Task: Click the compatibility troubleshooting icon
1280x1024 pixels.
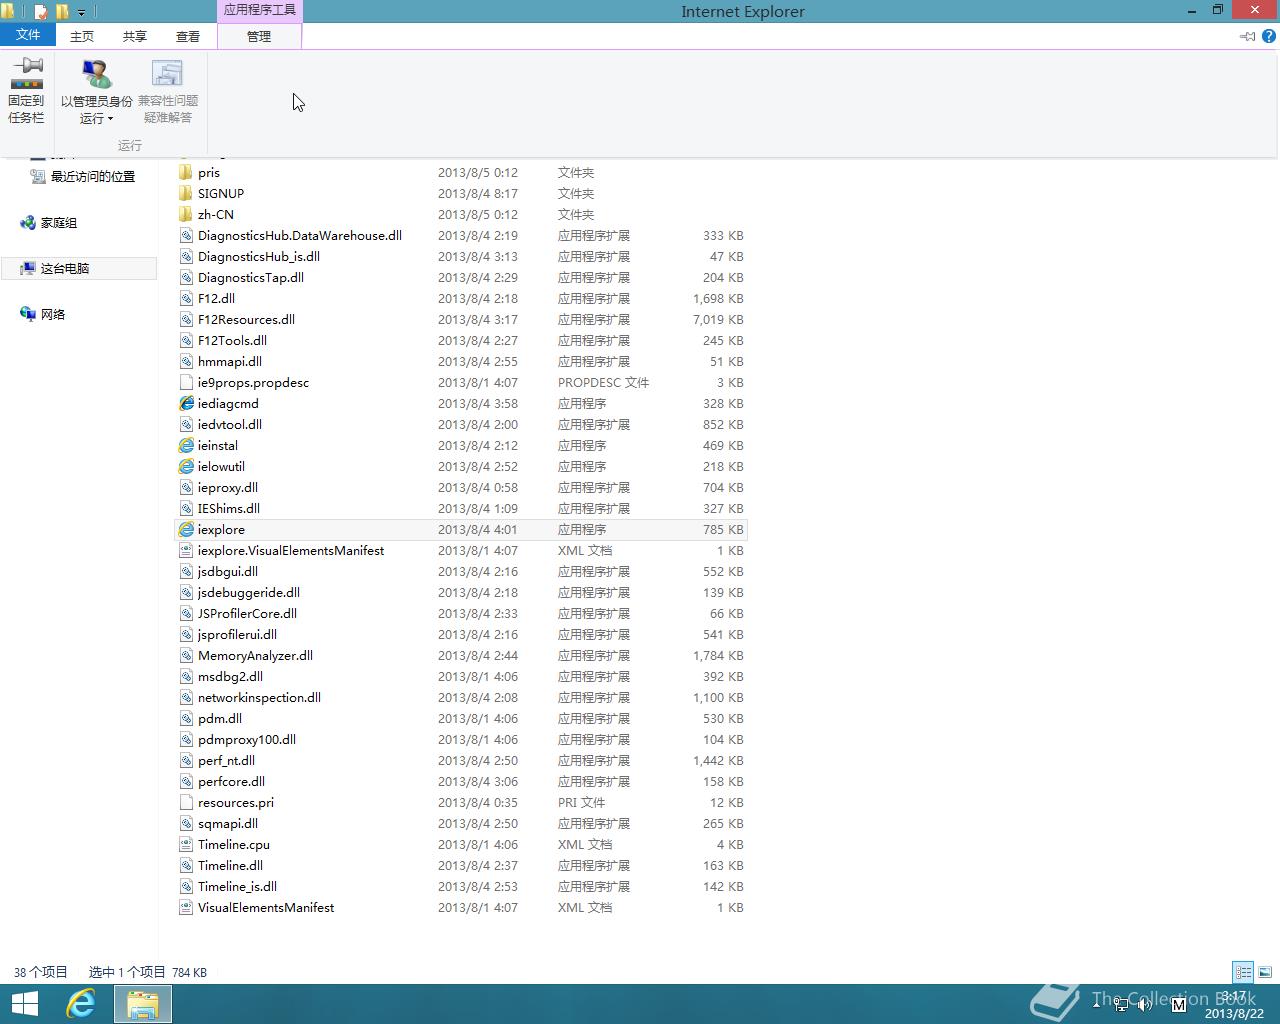Action: (x=167, y=74)
